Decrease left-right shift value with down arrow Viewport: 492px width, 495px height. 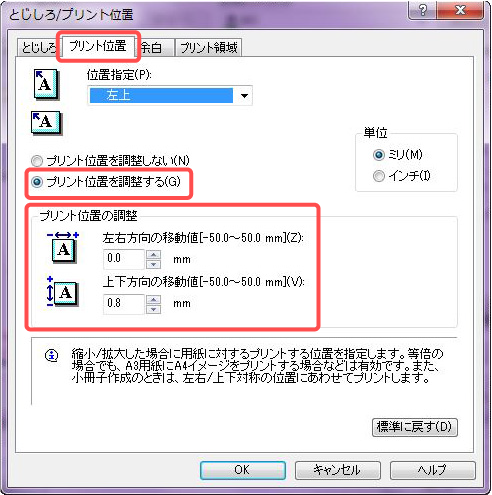153,264
